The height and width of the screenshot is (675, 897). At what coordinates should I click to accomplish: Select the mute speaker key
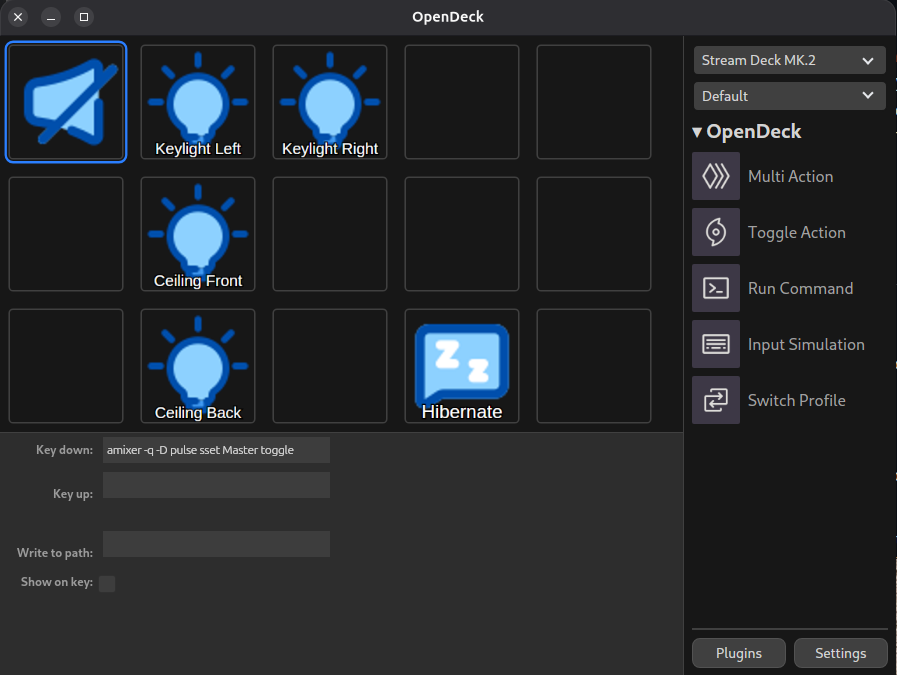click(x=66, y=101)
